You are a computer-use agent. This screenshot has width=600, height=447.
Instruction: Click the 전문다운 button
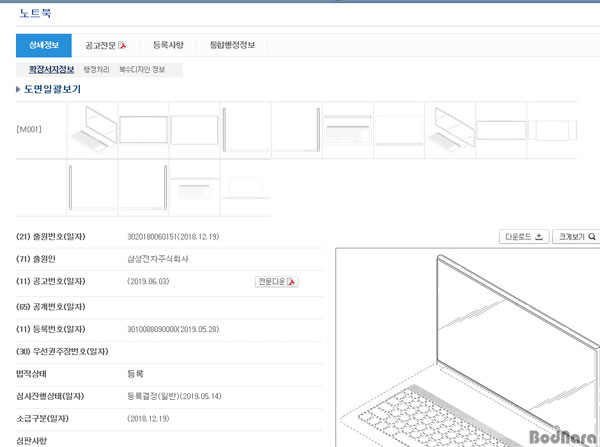coord(277,282)
